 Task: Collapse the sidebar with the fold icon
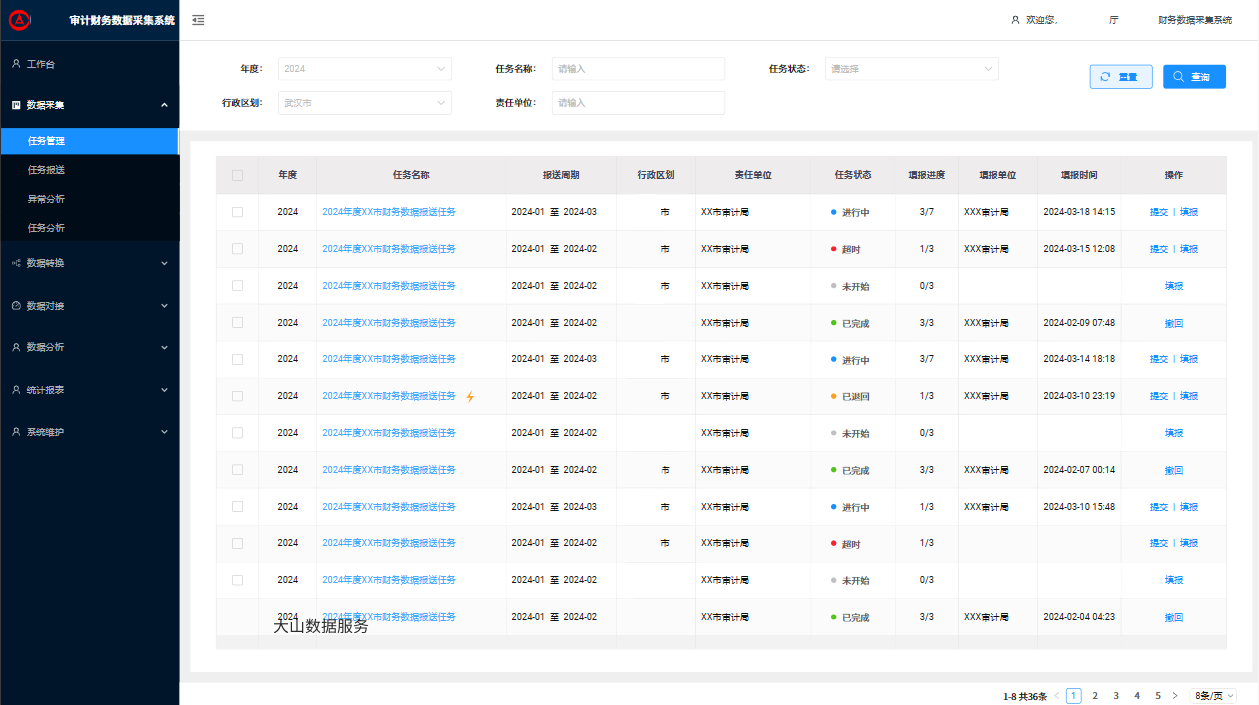(x=198, y=20)
